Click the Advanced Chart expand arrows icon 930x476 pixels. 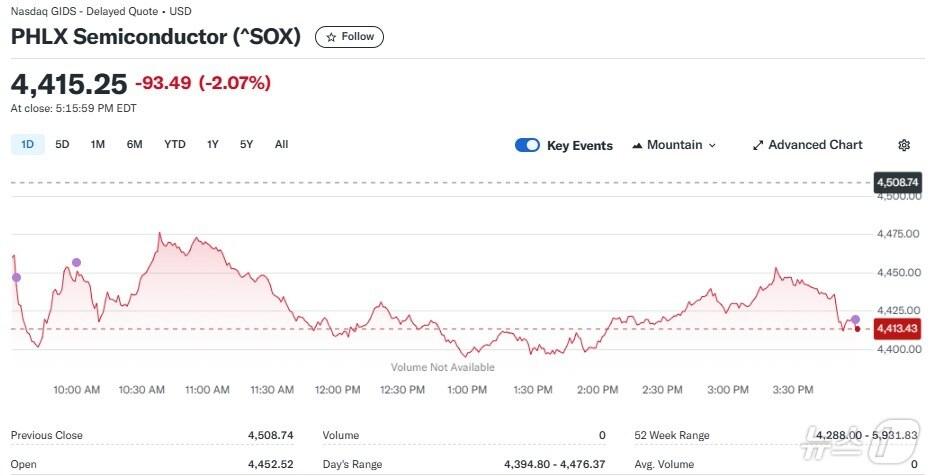point(758,145)
